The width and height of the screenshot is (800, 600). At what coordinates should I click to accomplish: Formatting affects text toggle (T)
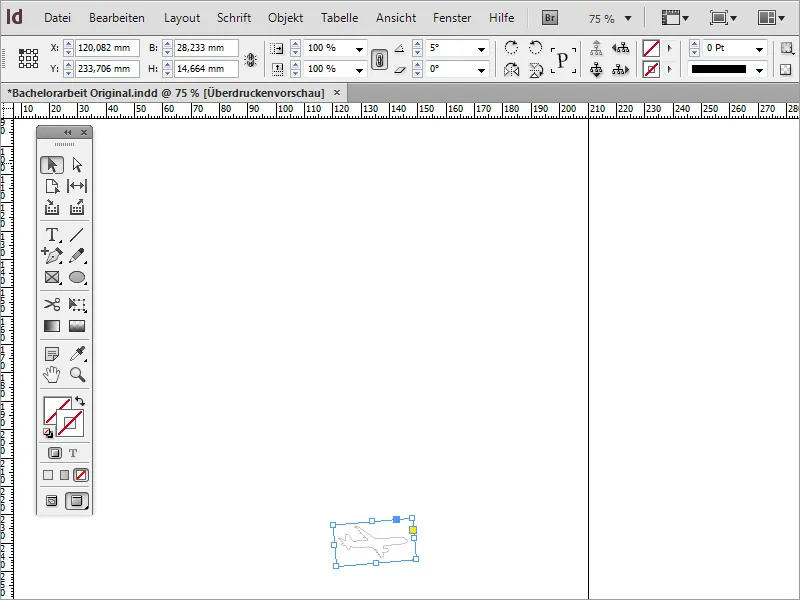coord(73,453)
